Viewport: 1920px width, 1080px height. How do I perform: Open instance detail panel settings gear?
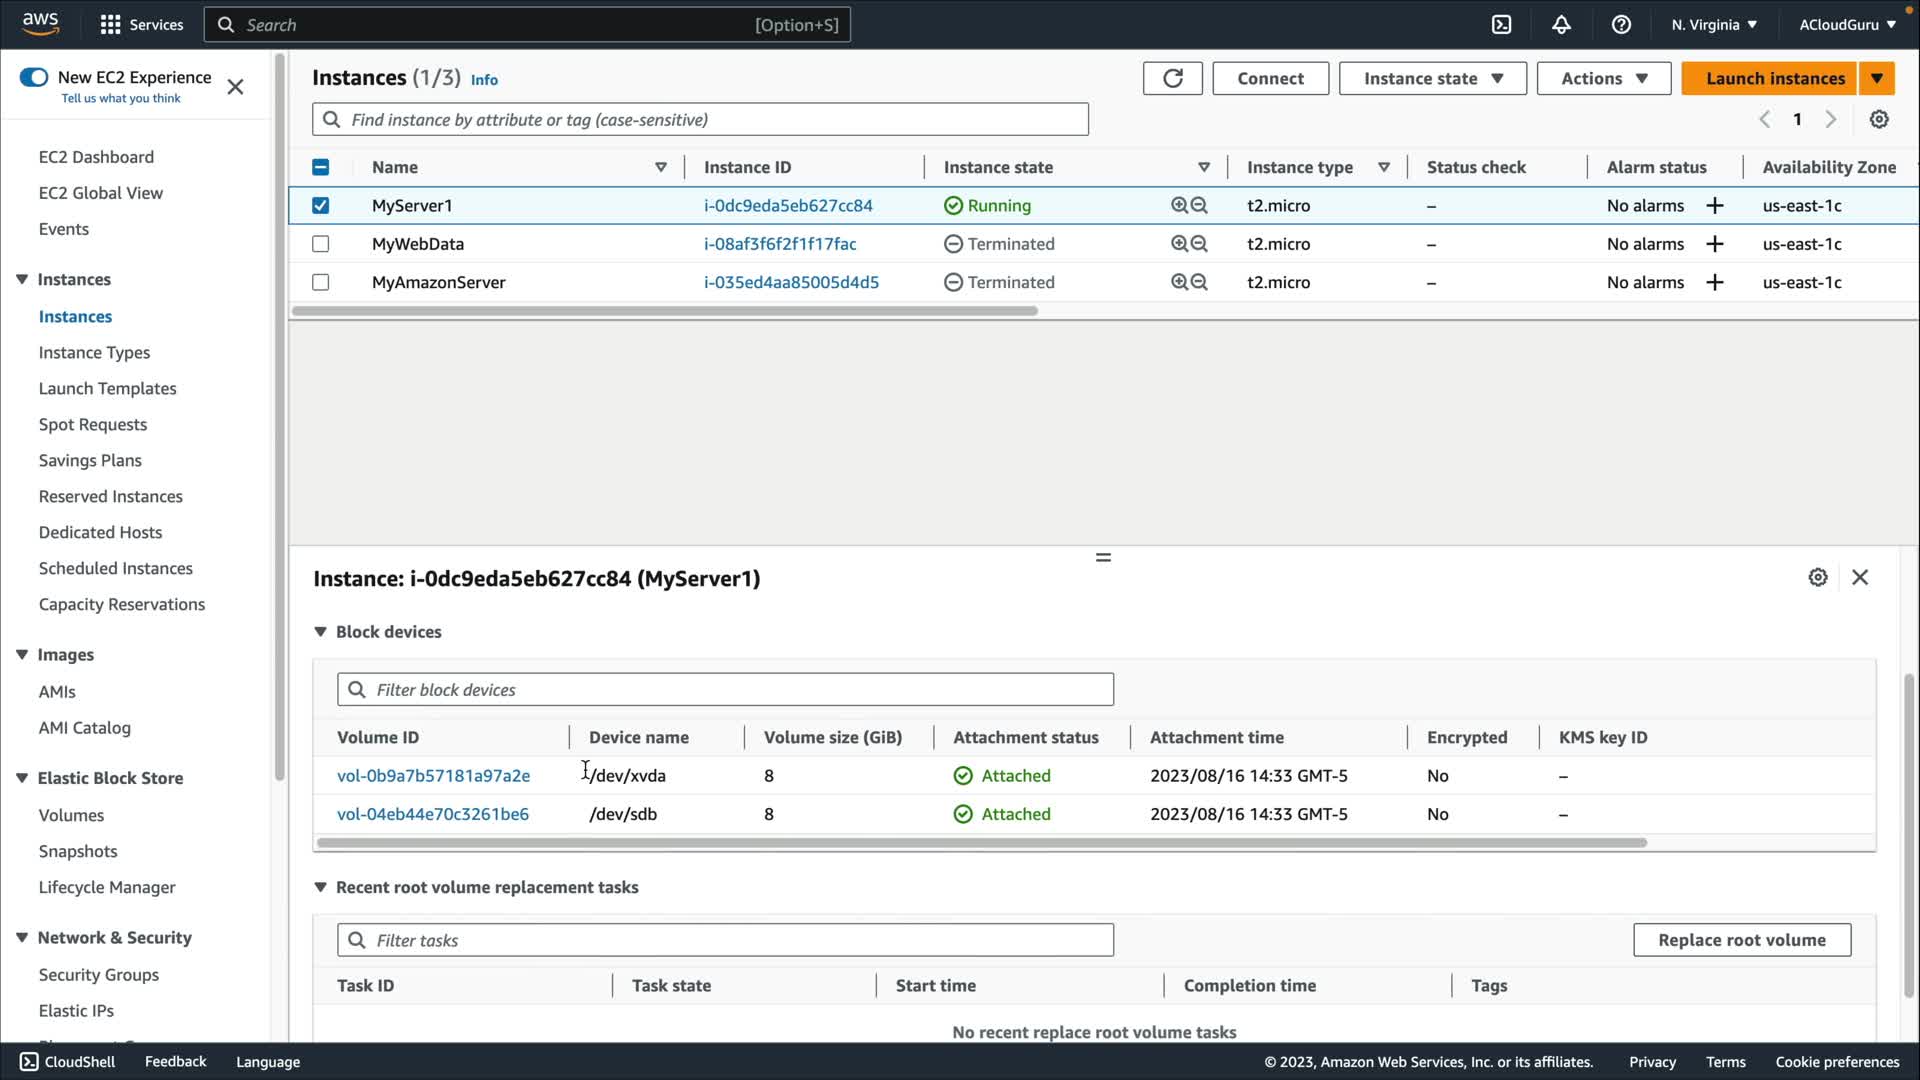click(1817, 577)
